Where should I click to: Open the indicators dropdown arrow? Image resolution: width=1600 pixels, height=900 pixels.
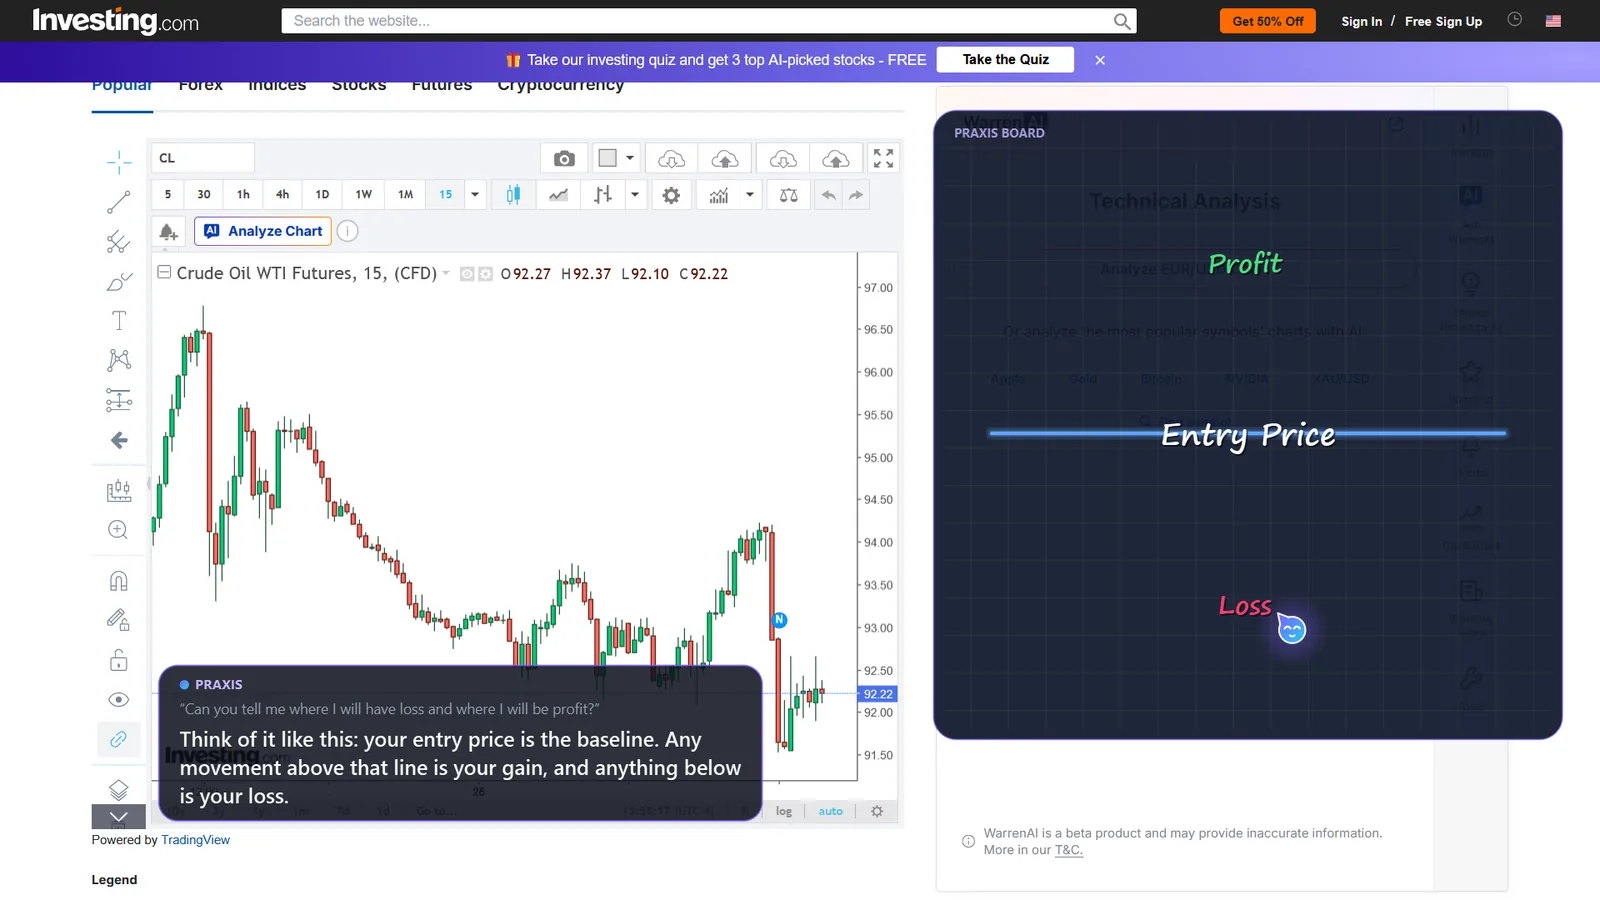(x=750, y=195)
